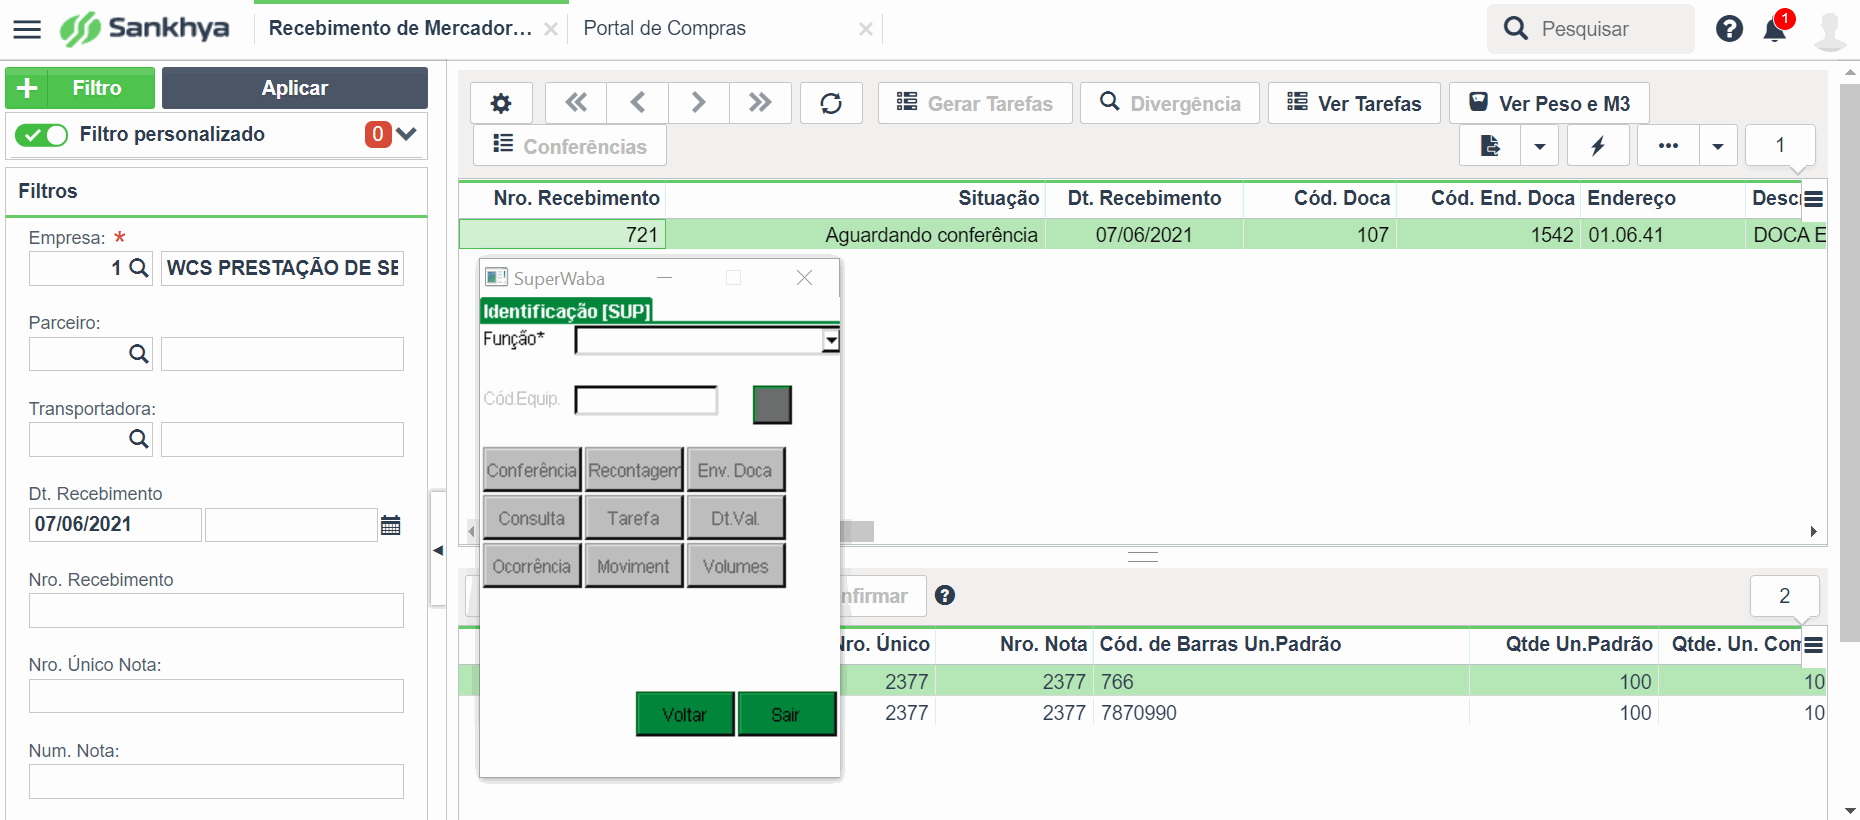The height and width of the screenshot is (820, 1860).
Task: Open the Dt. Recebimento calendar icon
Action: click(x=391, y=525)
